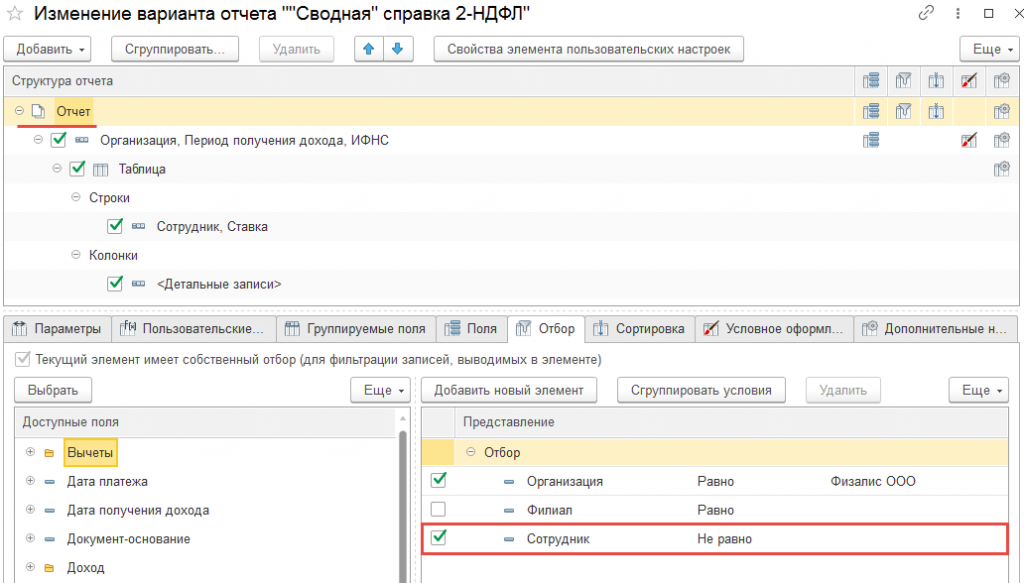
Task: Click sorting icon in Отчет row
Action: 936,112
